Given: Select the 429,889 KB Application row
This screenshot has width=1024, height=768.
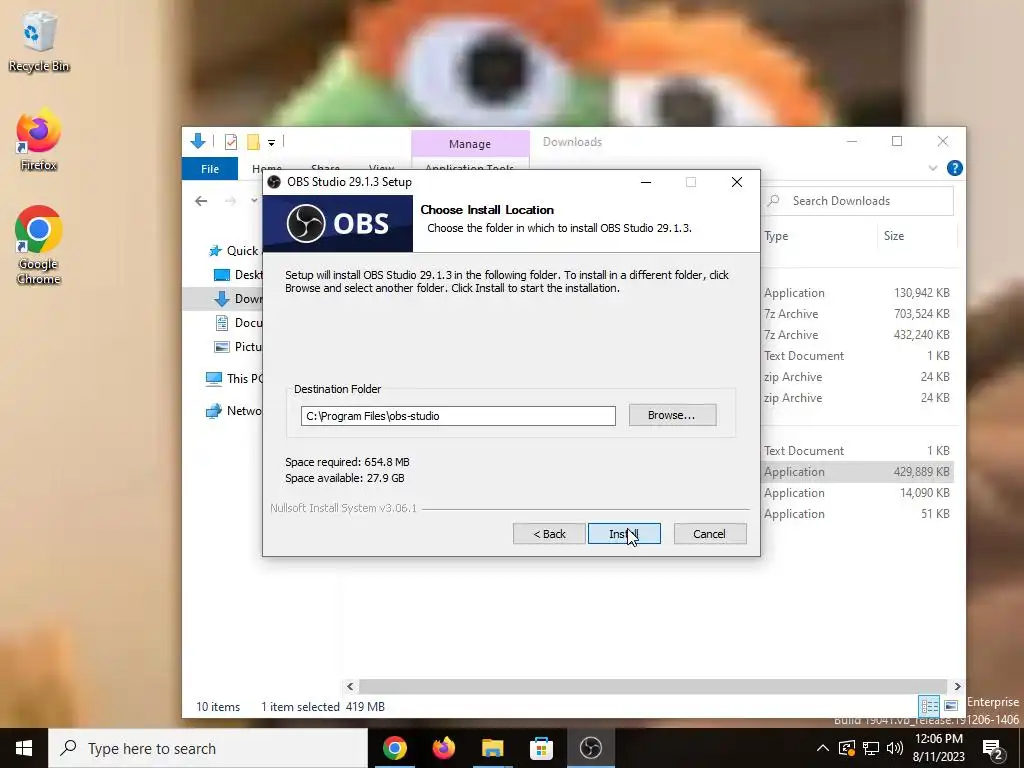Looking at the screenshot, I should coord(857,472).
